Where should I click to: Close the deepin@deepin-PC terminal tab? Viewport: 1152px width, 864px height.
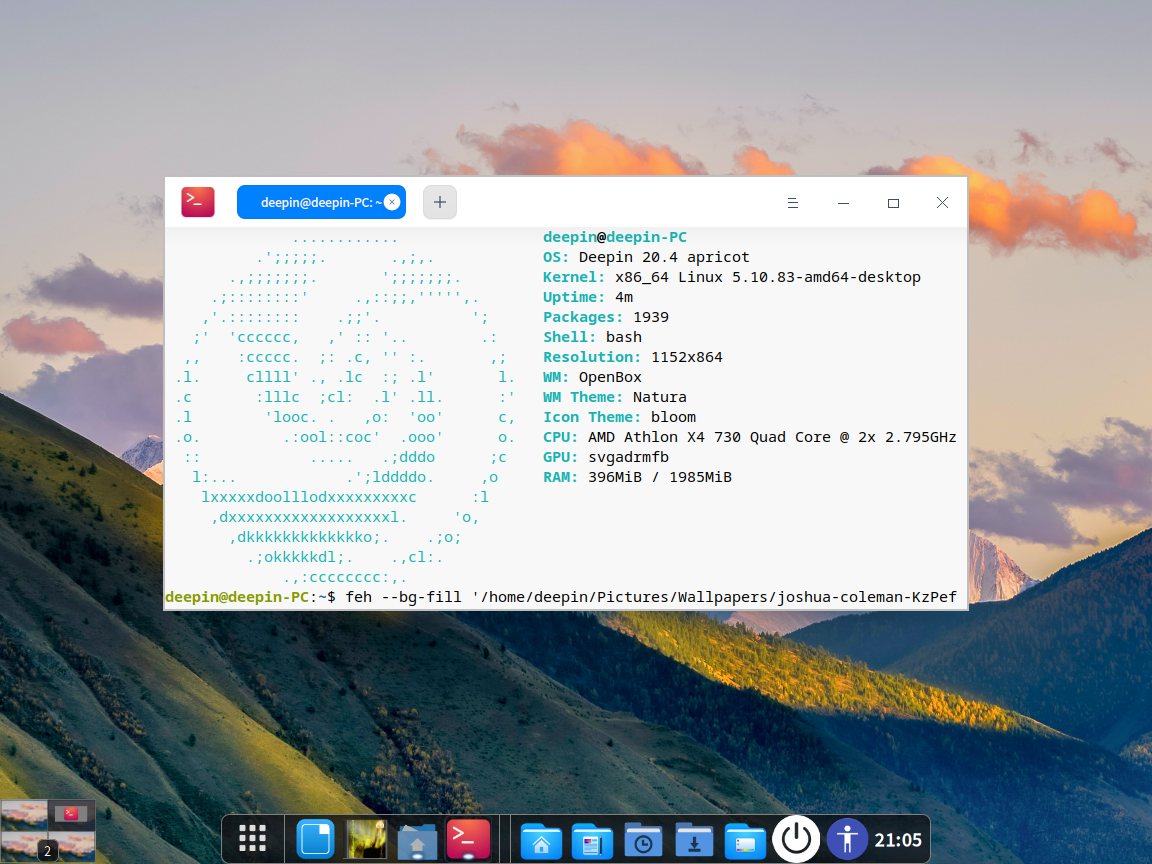pyautogui.click(x=392, y=202)
